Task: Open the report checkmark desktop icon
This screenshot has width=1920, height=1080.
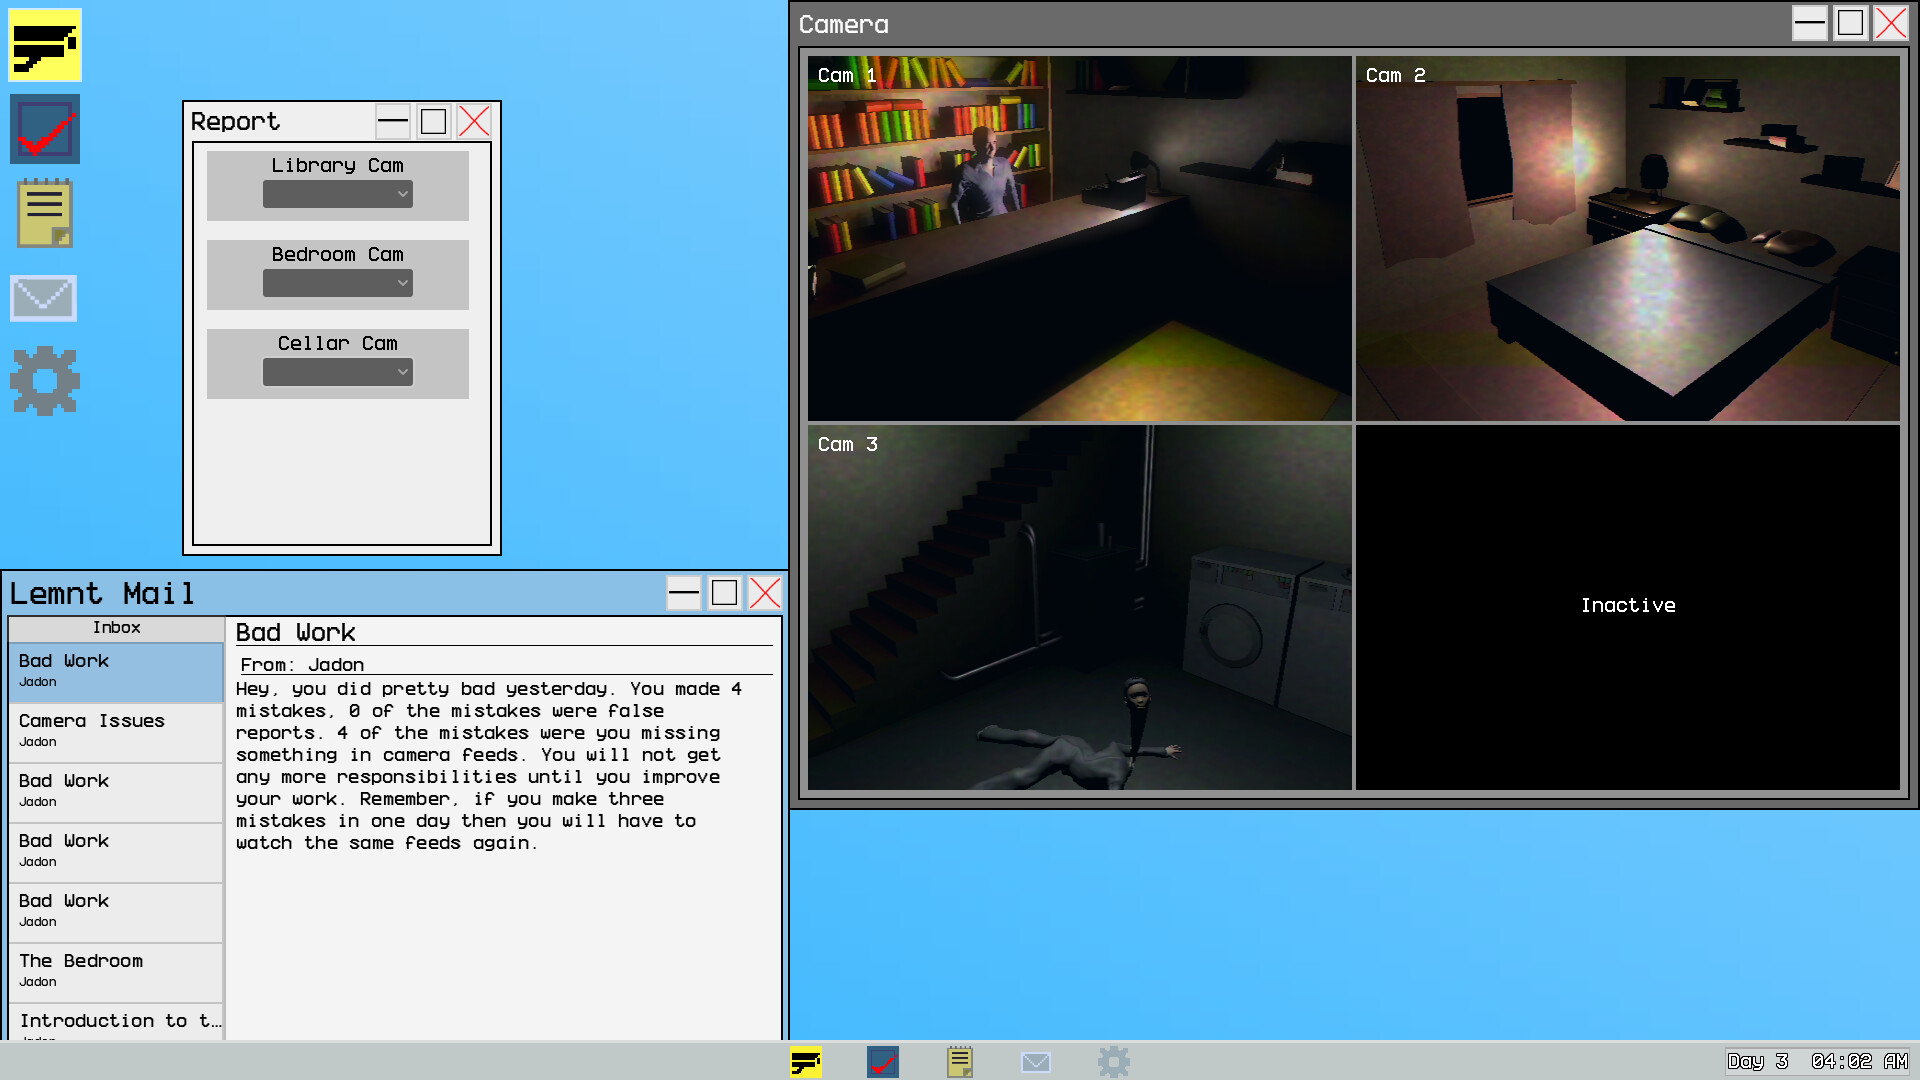Action: [45, 129]
